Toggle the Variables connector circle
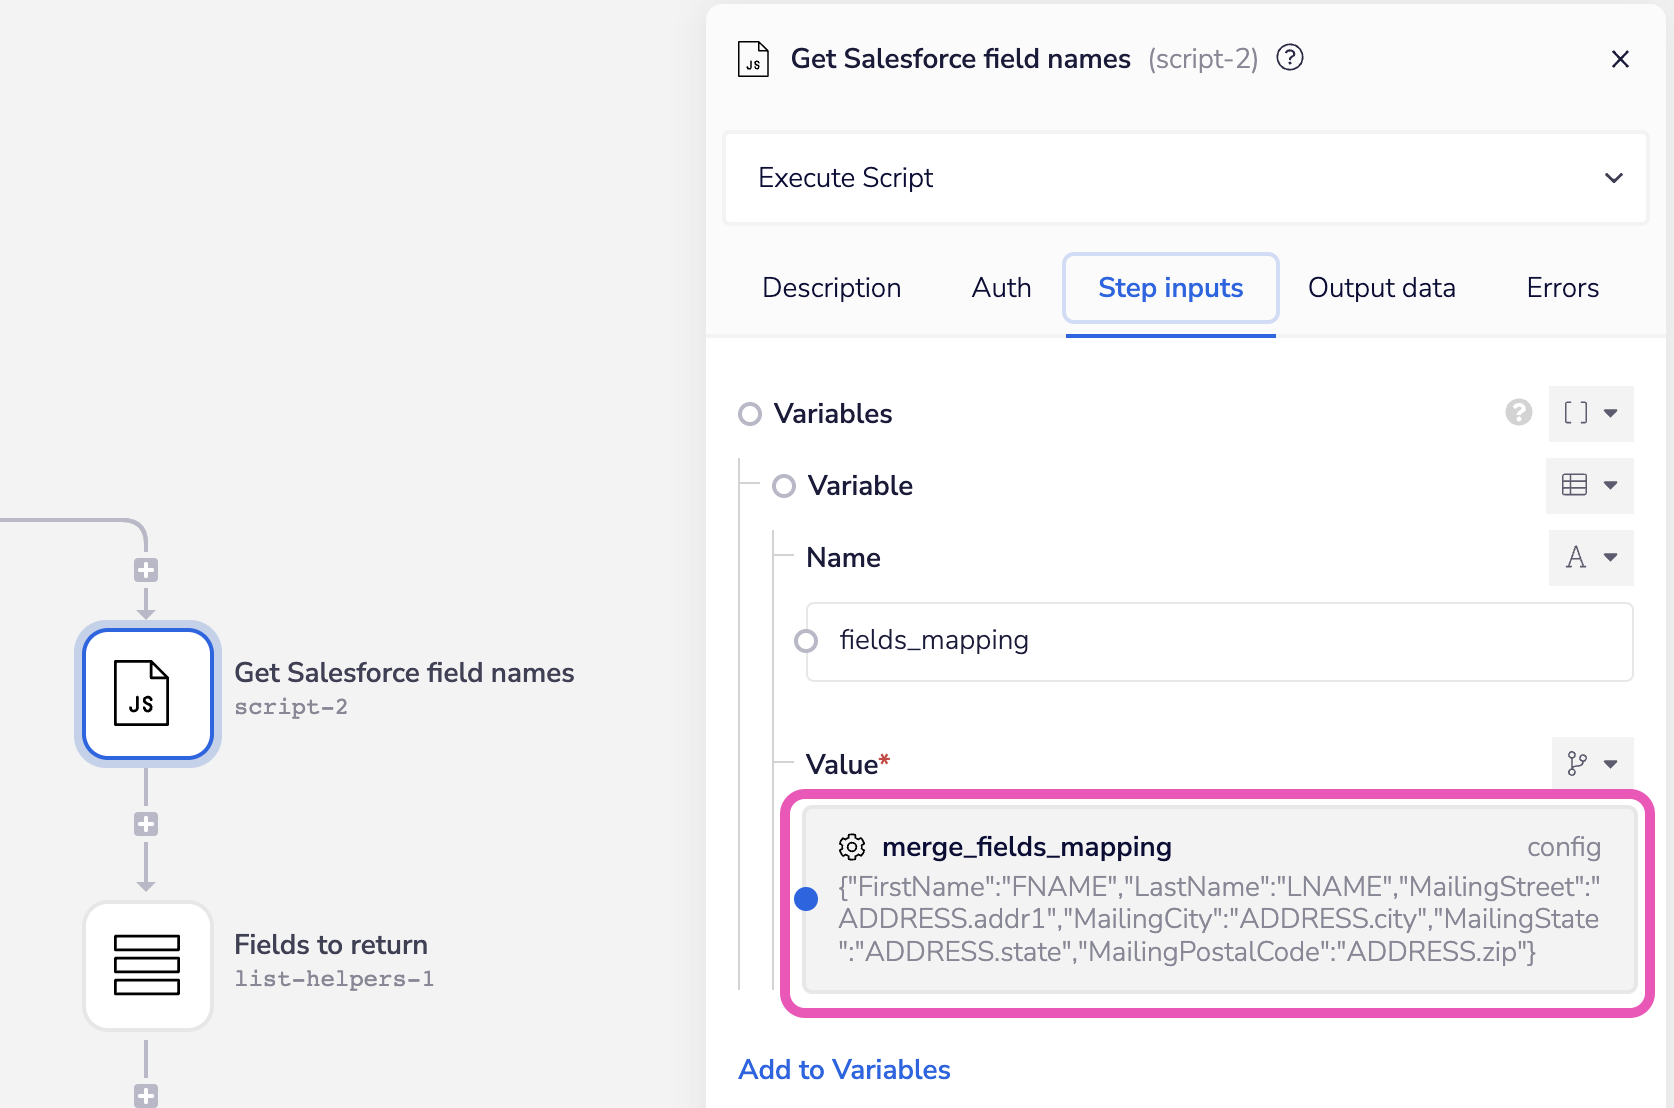This screenshot has height=1108, width=1674. click(750, 414)
